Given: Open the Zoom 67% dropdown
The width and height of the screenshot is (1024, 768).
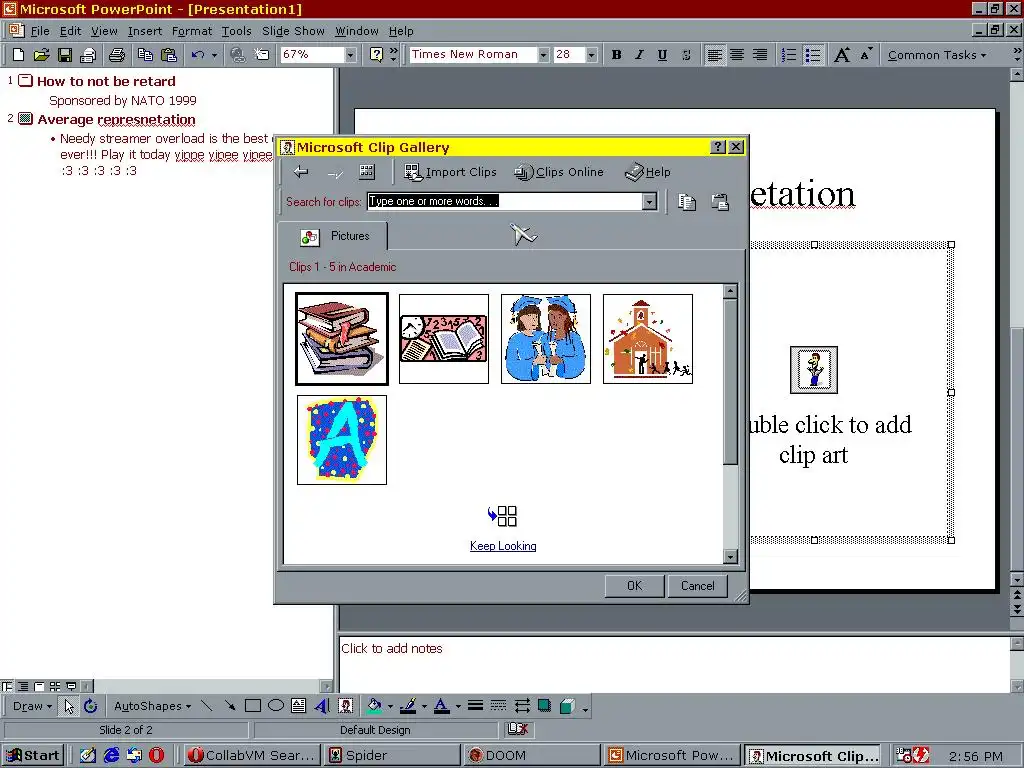Looking at the screenshot, I should (351, 55).
